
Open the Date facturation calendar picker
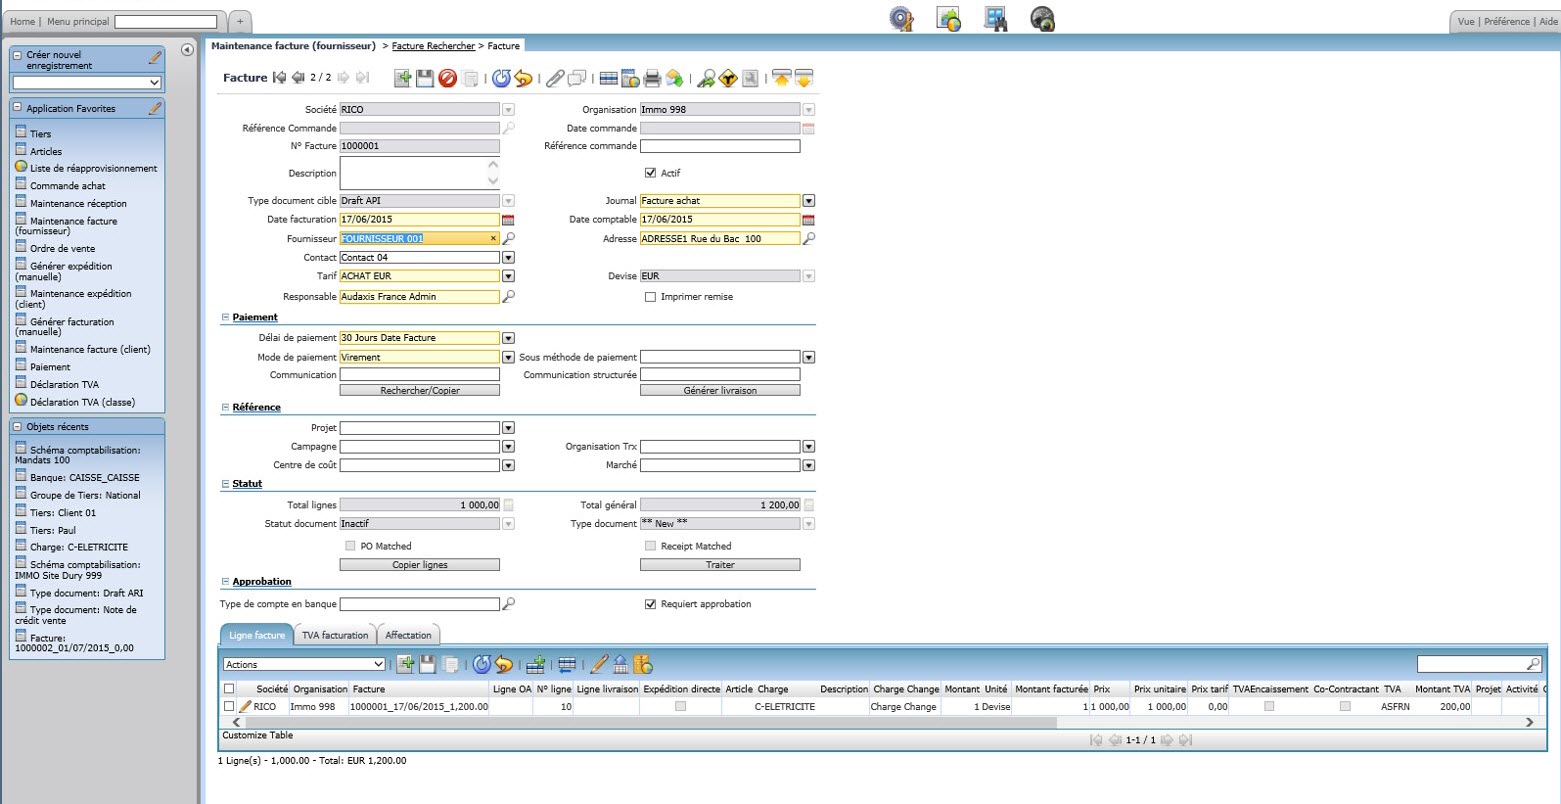click(x=508, y=220)
